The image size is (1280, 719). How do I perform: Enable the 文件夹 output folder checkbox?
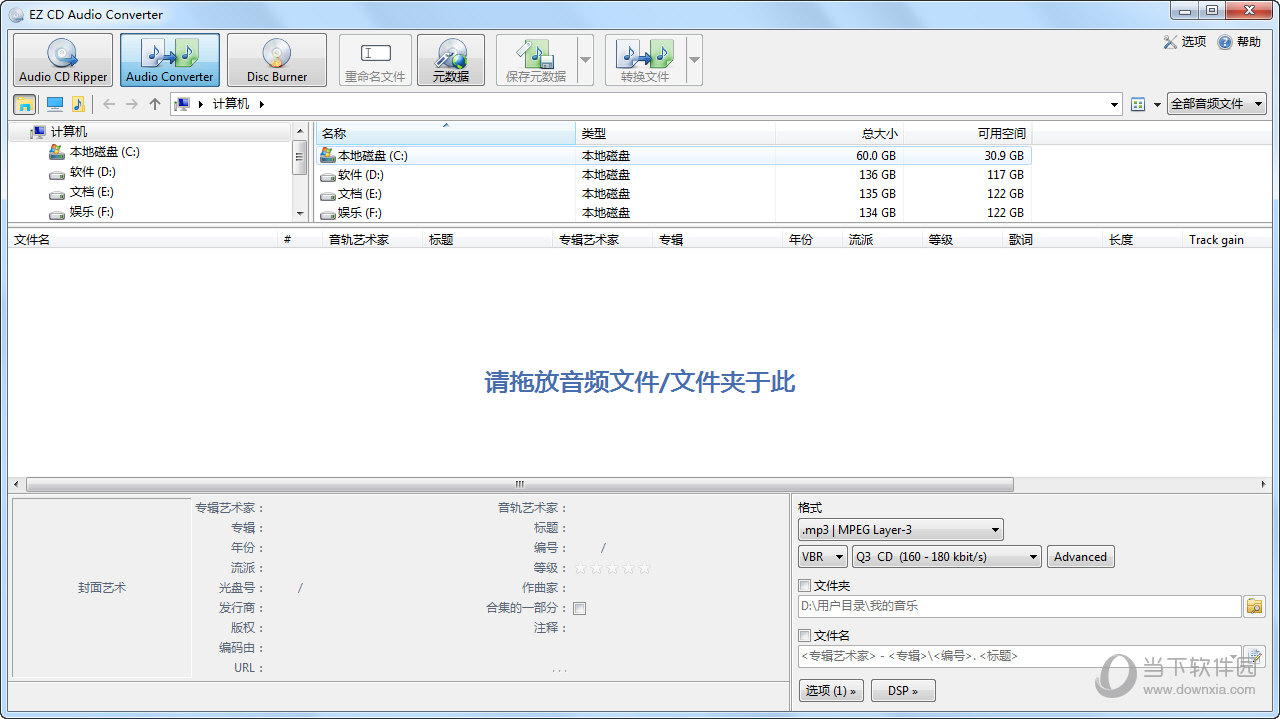point(805,586)
